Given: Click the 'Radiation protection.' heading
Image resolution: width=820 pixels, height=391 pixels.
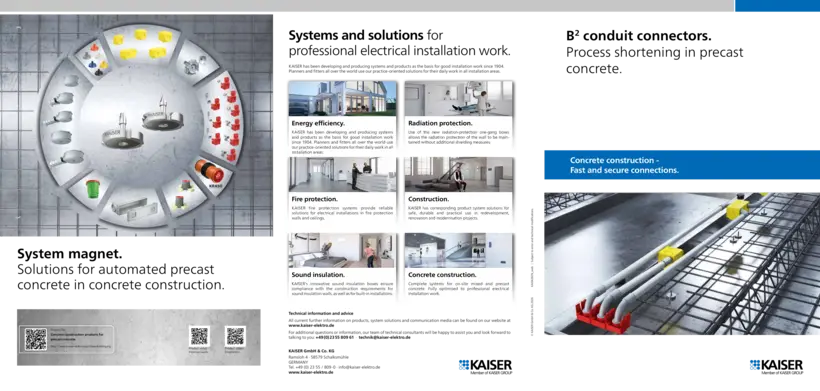Looking at the screenshot, I should (x=440, y=123).
